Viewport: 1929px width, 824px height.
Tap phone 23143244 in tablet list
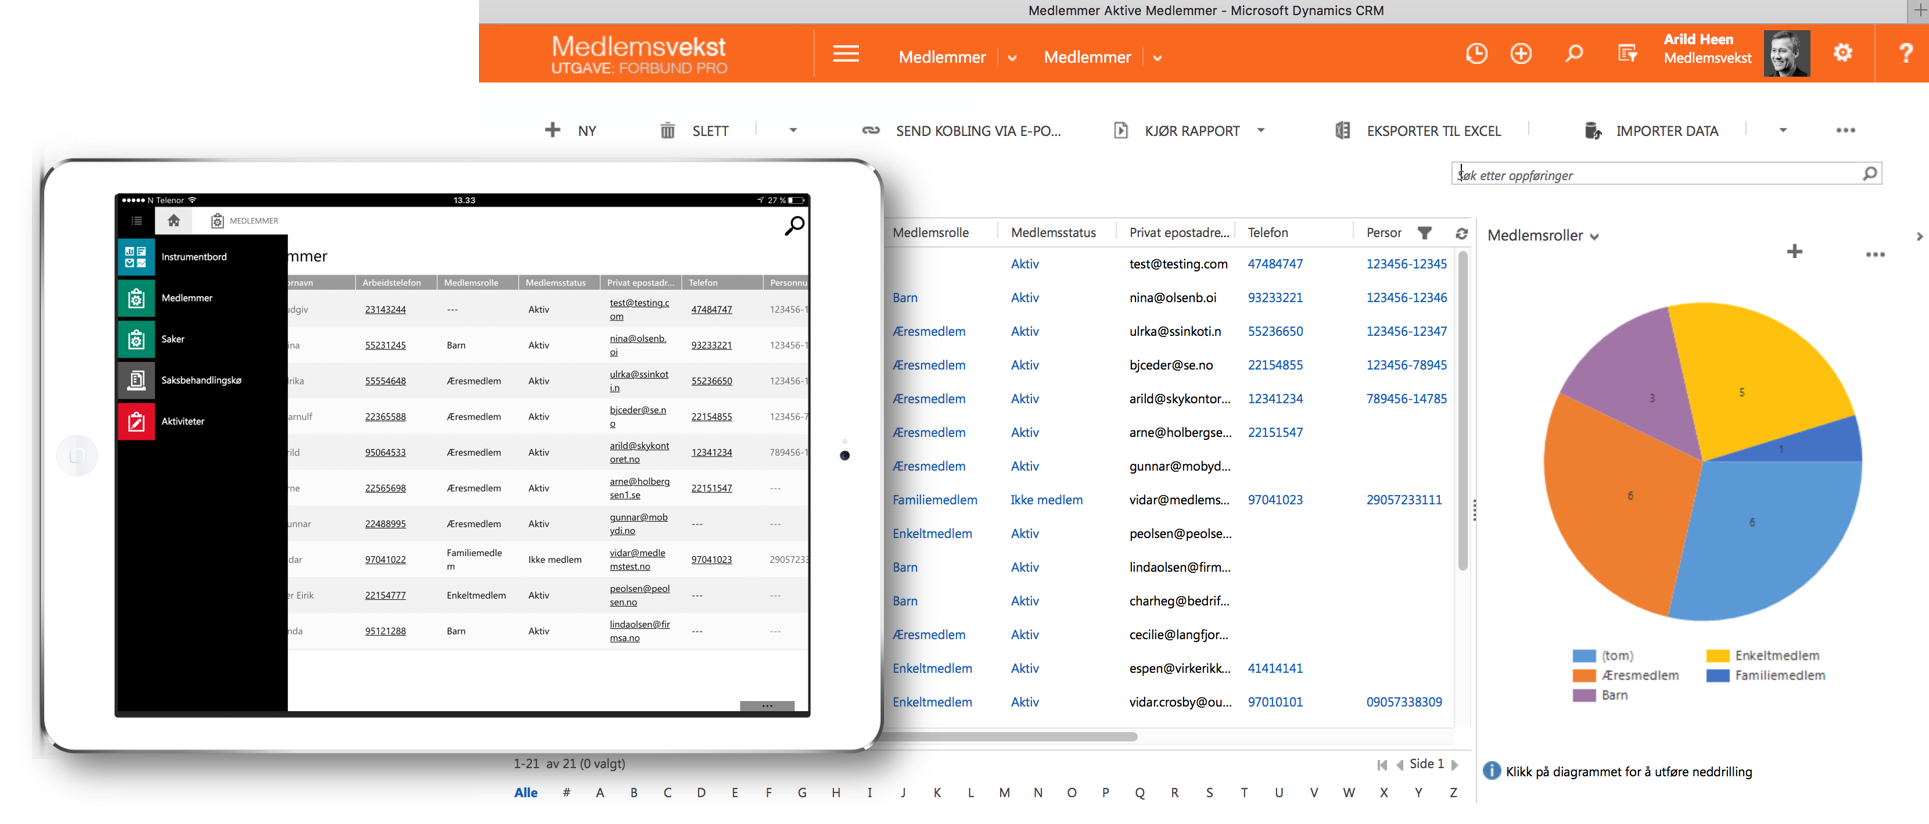[385, 310]
